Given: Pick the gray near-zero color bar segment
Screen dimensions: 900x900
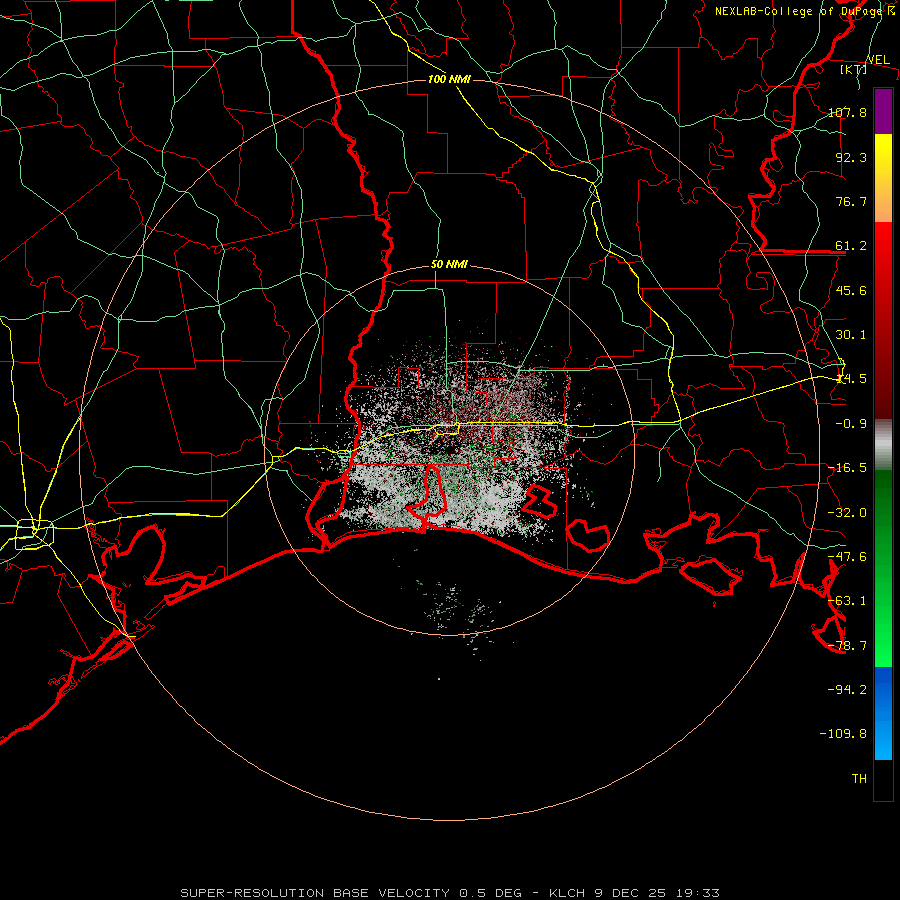Looking at the screenshot, I should click(883, 445).
